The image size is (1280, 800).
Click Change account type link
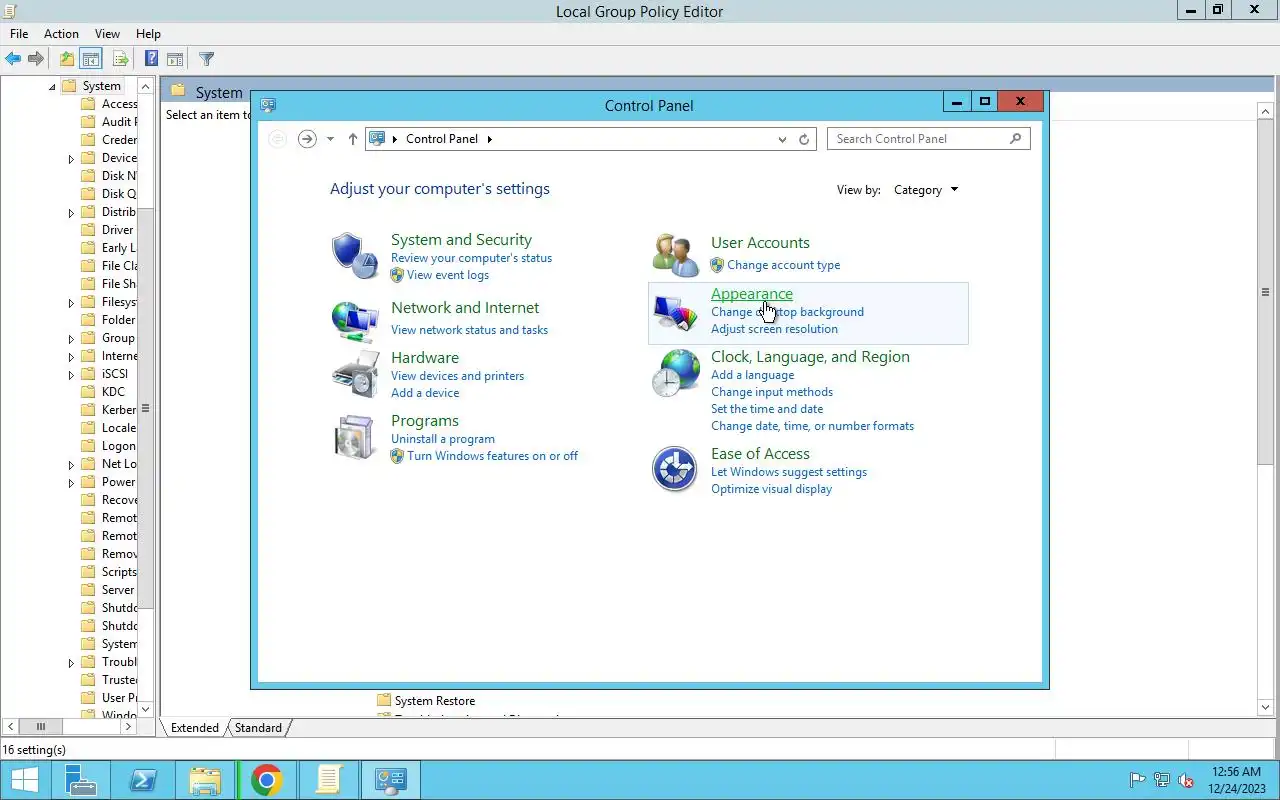point(784,265)
